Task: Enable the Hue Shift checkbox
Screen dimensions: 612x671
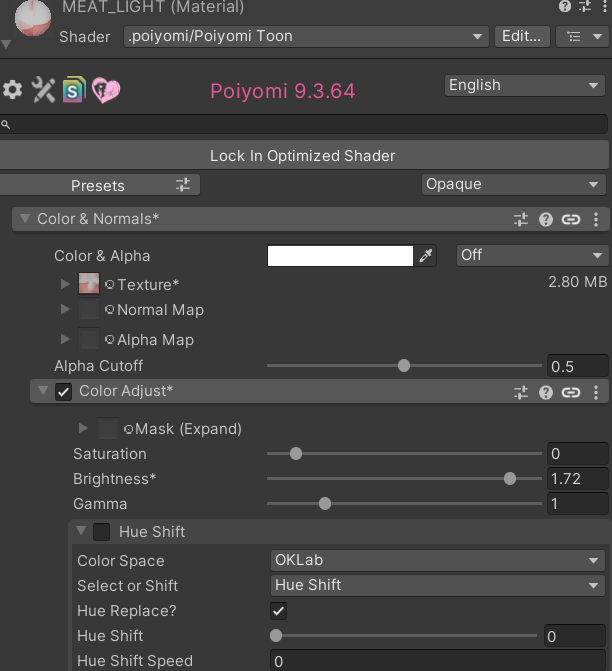Action: 101,532
